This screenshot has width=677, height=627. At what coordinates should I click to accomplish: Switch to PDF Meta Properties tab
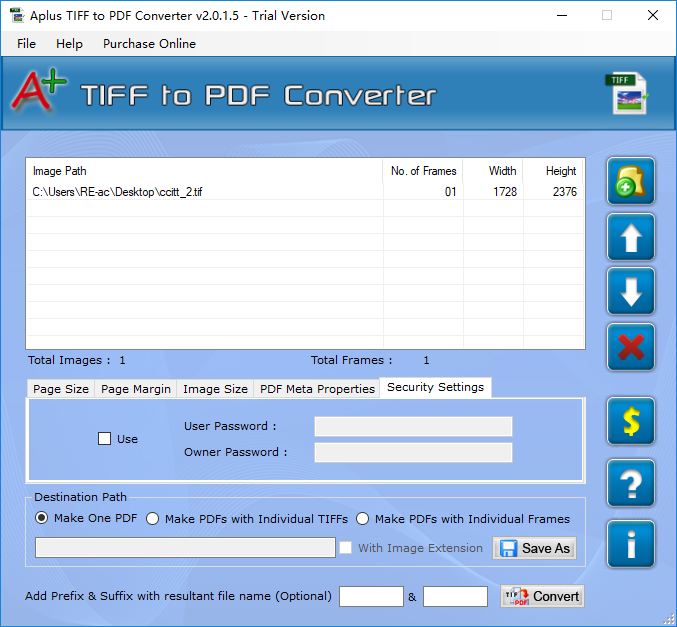coord(317,389)
